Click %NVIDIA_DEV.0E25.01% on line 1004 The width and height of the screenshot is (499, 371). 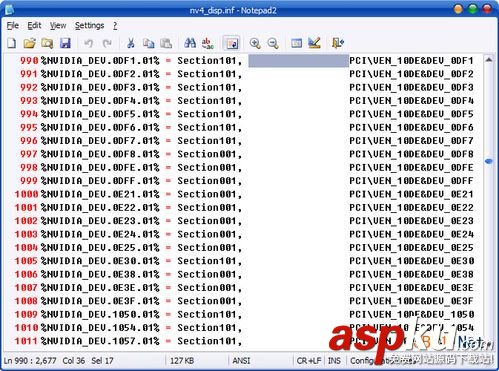coord(100,247)
